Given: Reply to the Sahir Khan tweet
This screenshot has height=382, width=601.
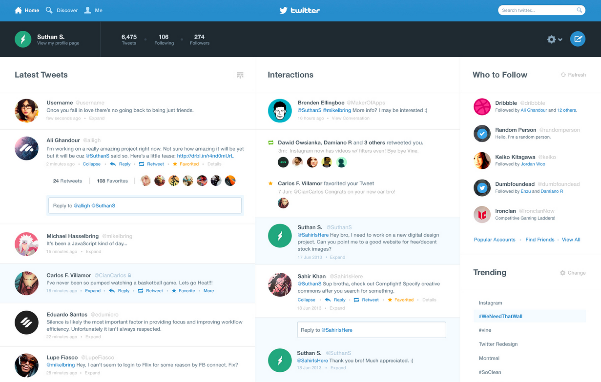Looking at the screenshot, I should pos(335,300).
